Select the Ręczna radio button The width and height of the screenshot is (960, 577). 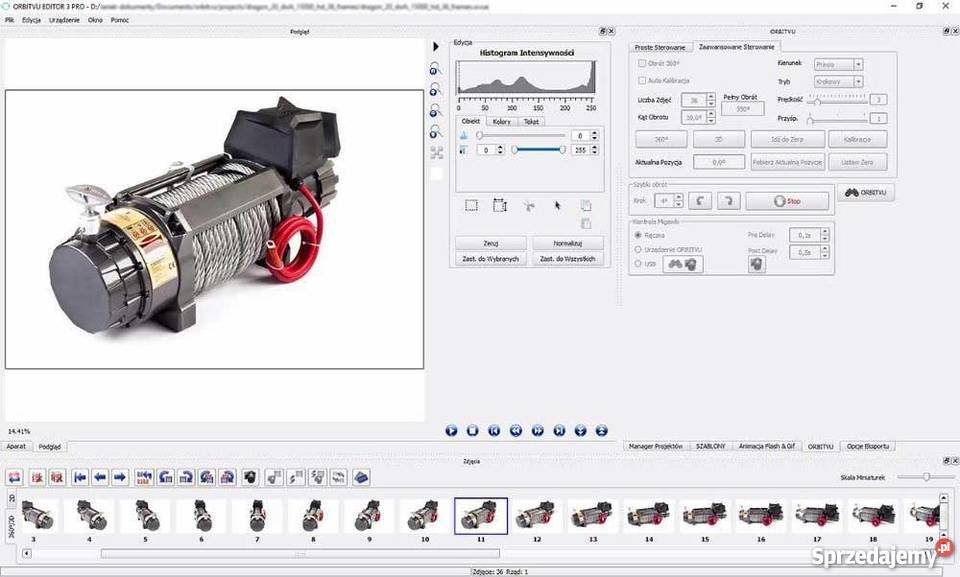click(638, 235)
